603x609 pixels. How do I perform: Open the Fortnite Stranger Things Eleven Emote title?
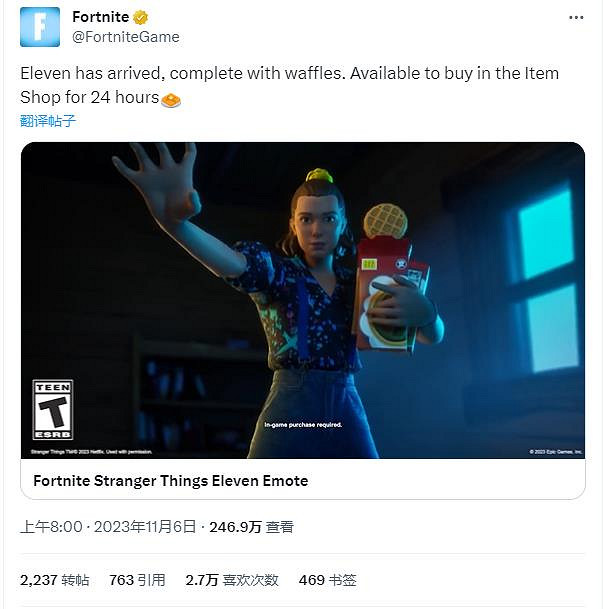click(170, 480)
